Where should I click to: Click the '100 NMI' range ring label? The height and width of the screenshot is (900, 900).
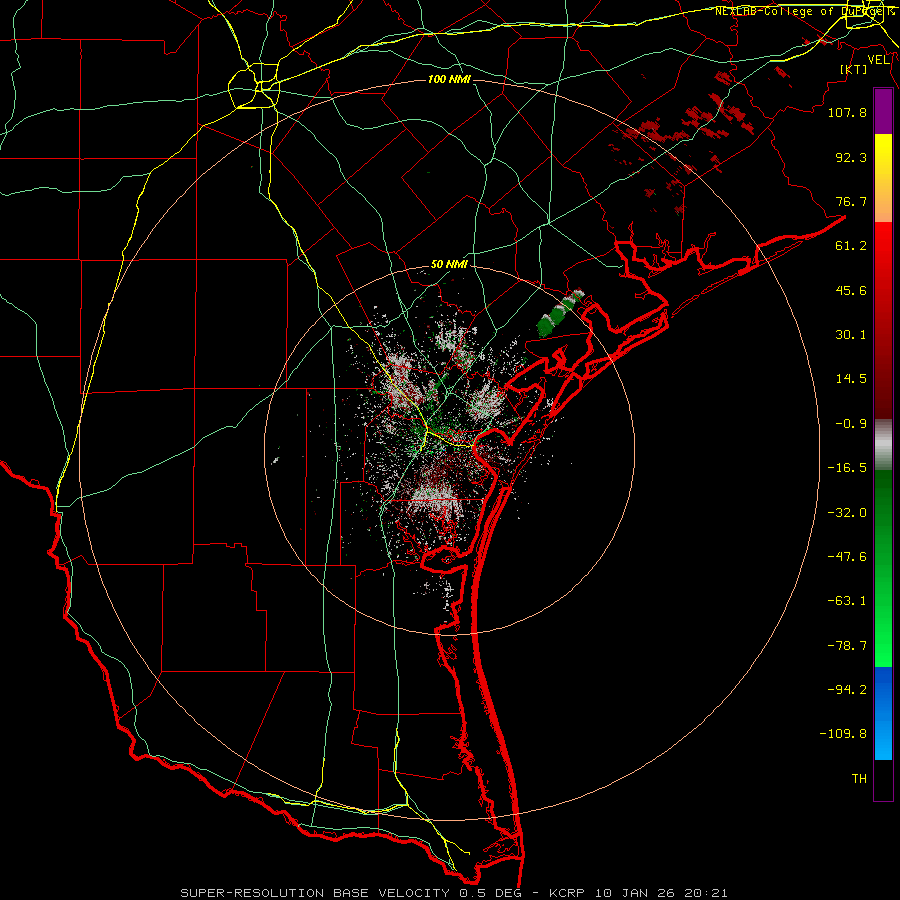pos(449,79)
